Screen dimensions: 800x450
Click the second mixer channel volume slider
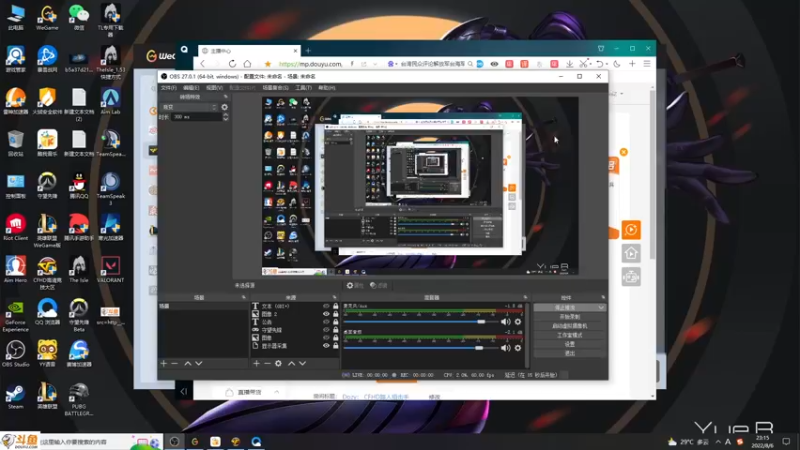point(420,348)
